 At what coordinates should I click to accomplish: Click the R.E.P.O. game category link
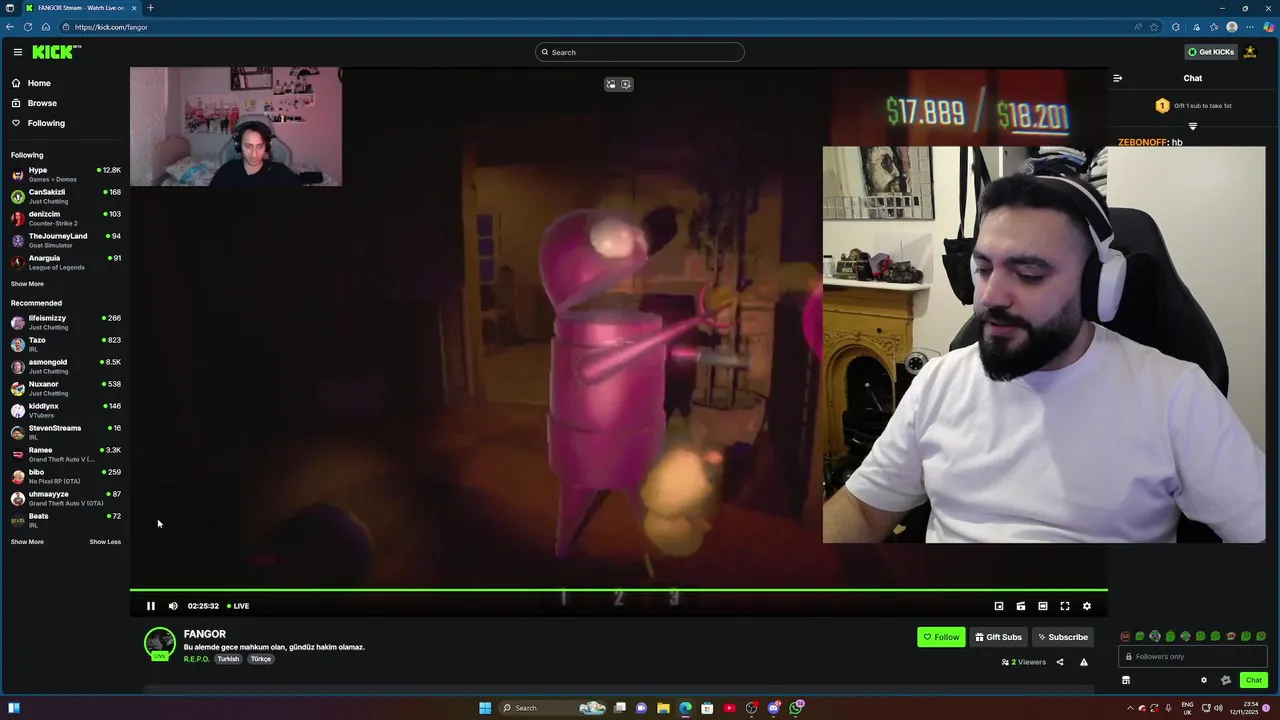click(196, 659)
